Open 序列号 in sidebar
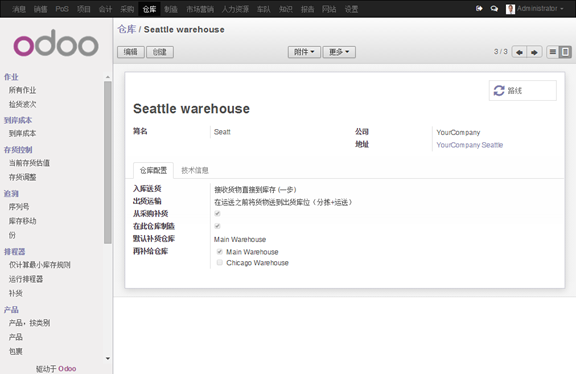The width and height of the screenshot is (576, 374). [19, 206]
